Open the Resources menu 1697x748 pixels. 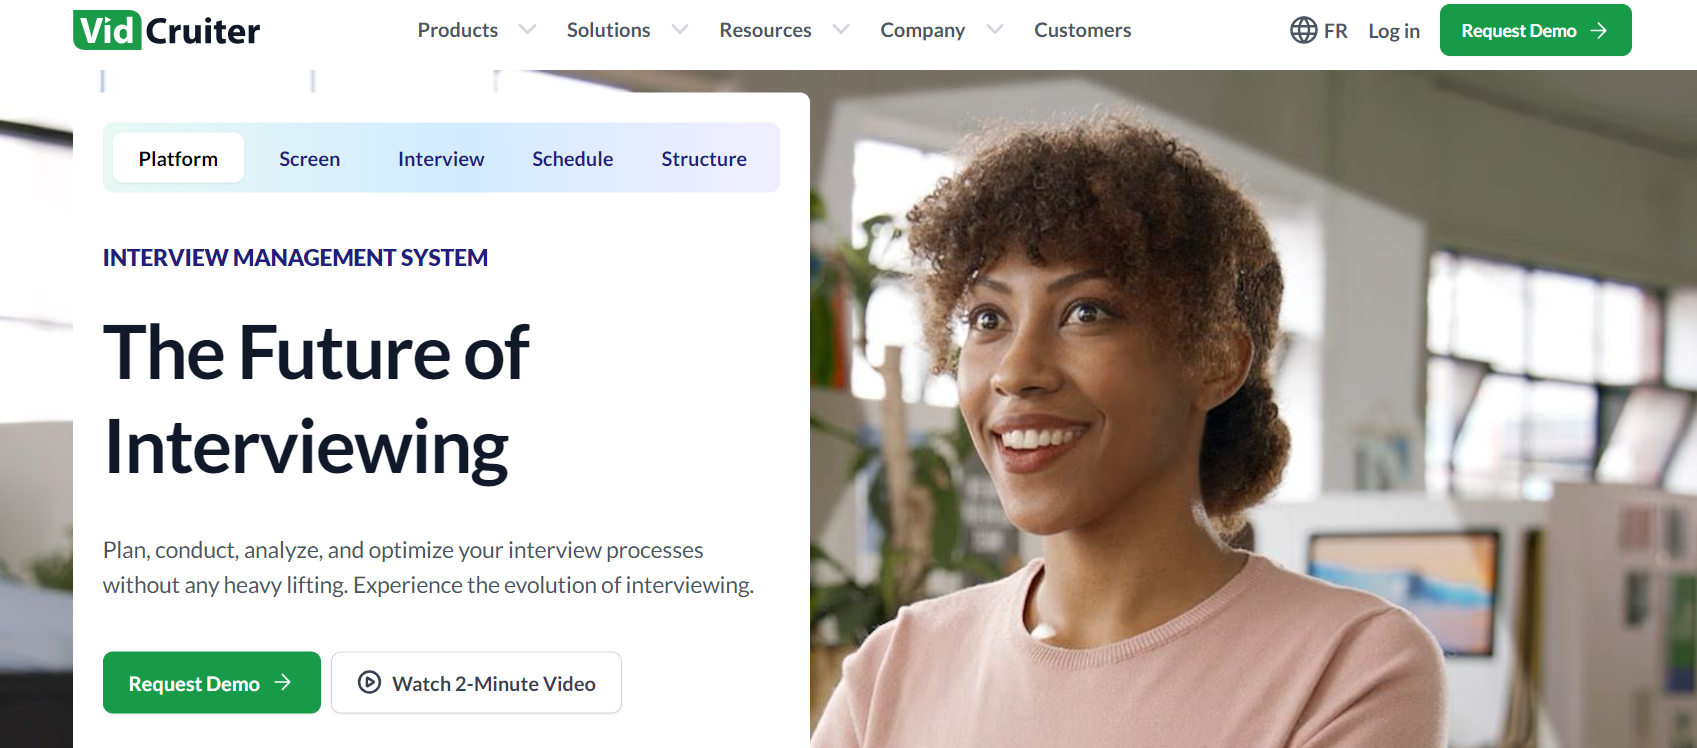click(765, 30)
